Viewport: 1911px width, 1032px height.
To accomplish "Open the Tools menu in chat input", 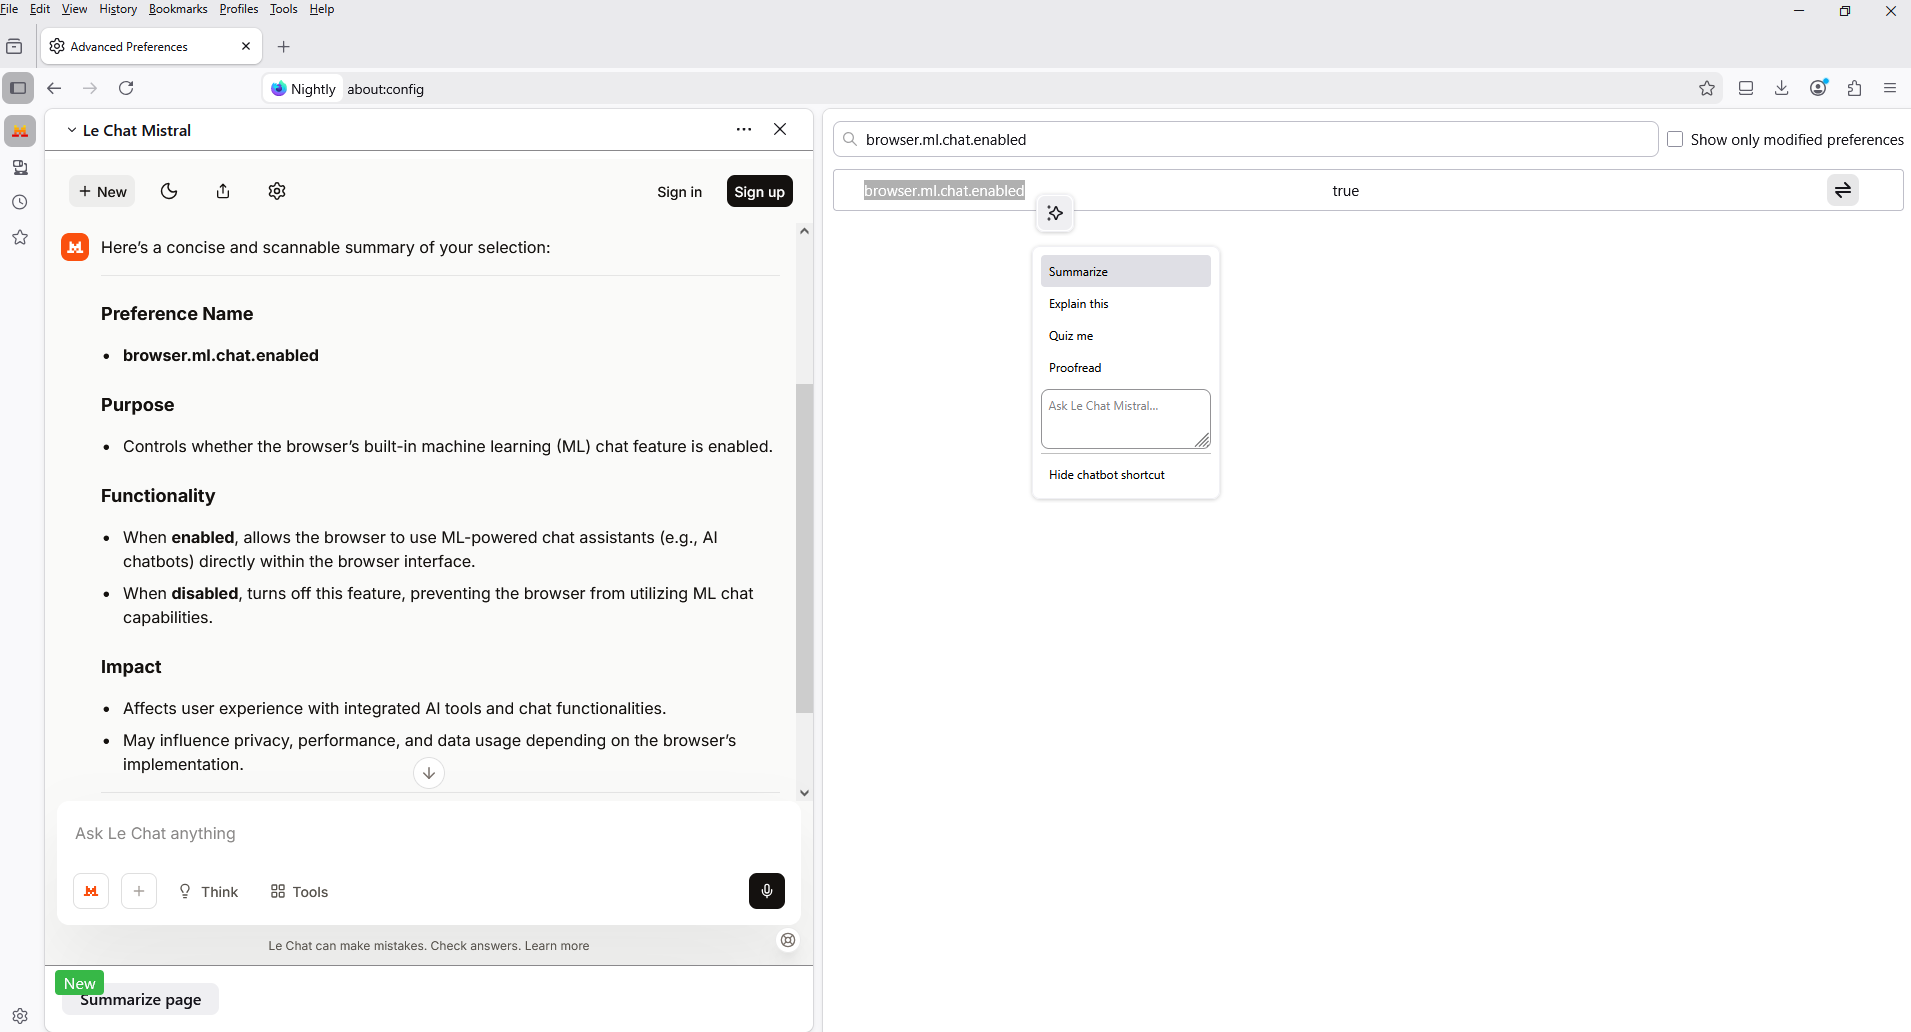I will point(299,891).
